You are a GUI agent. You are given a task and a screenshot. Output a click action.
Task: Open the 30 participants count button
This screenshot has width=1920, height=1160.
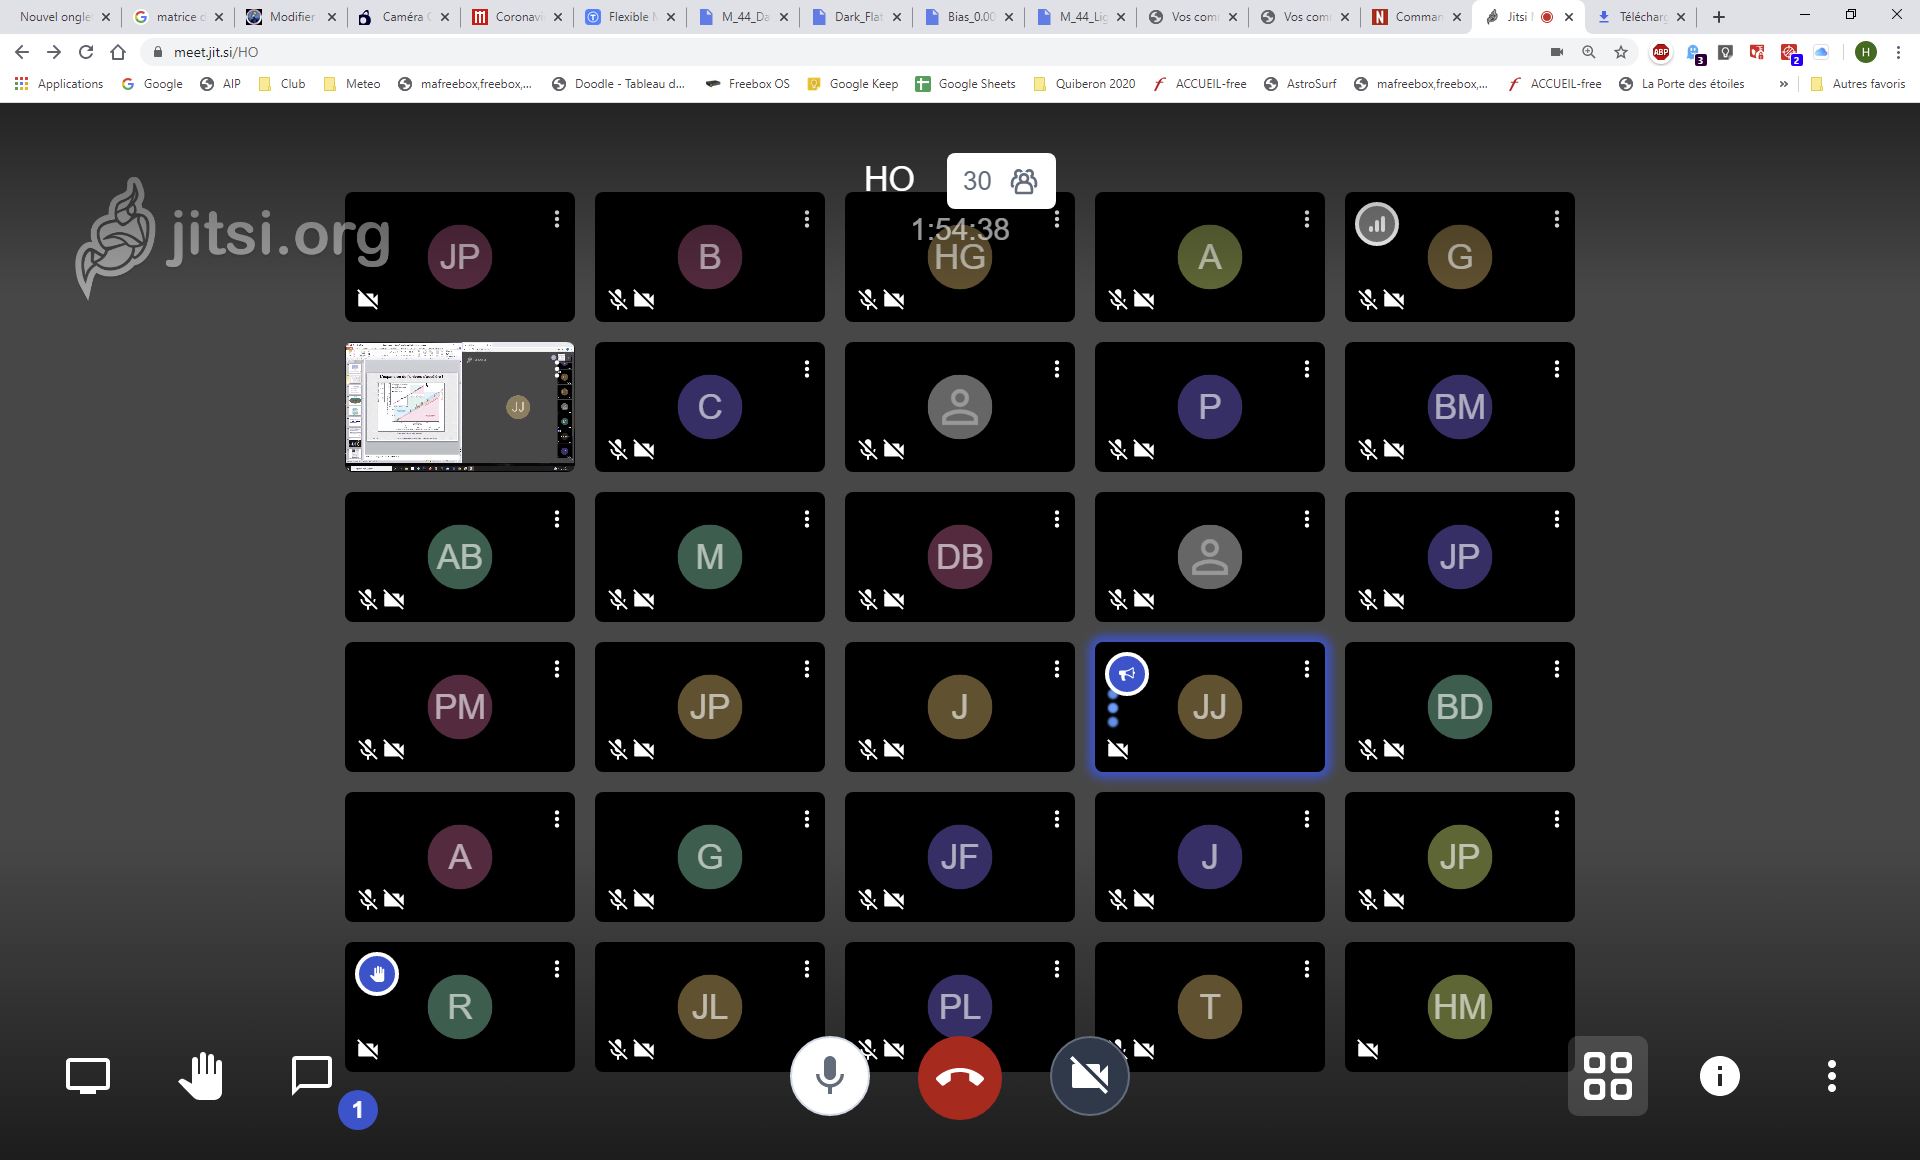pyautogui.click(x=1001, y=181)
